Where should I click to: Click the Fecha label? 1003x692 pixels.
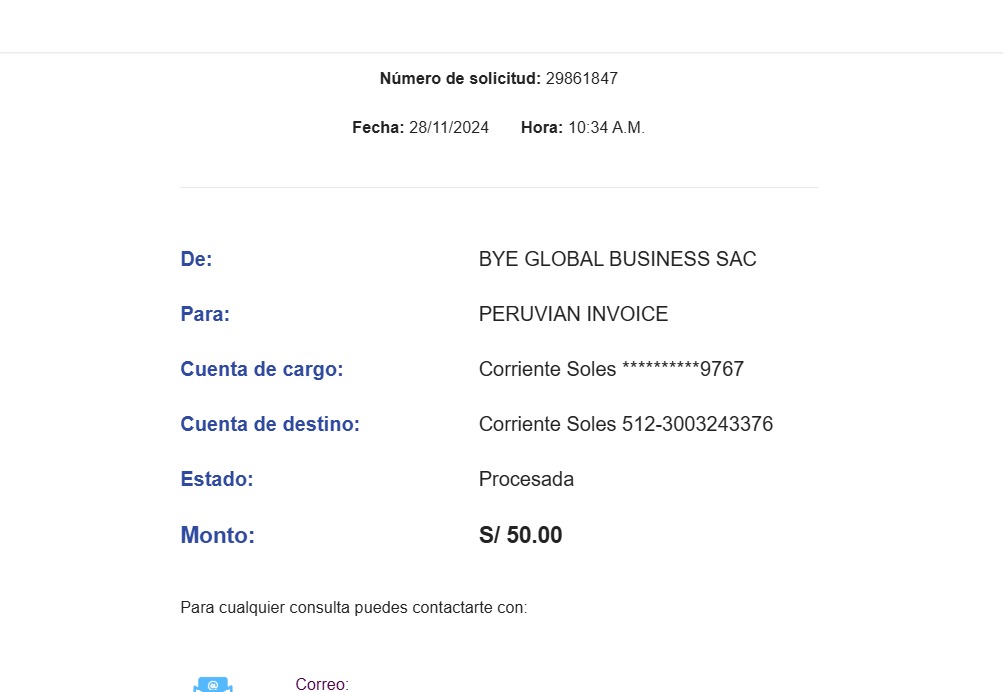pyautogui.click(x=378, y=127)
